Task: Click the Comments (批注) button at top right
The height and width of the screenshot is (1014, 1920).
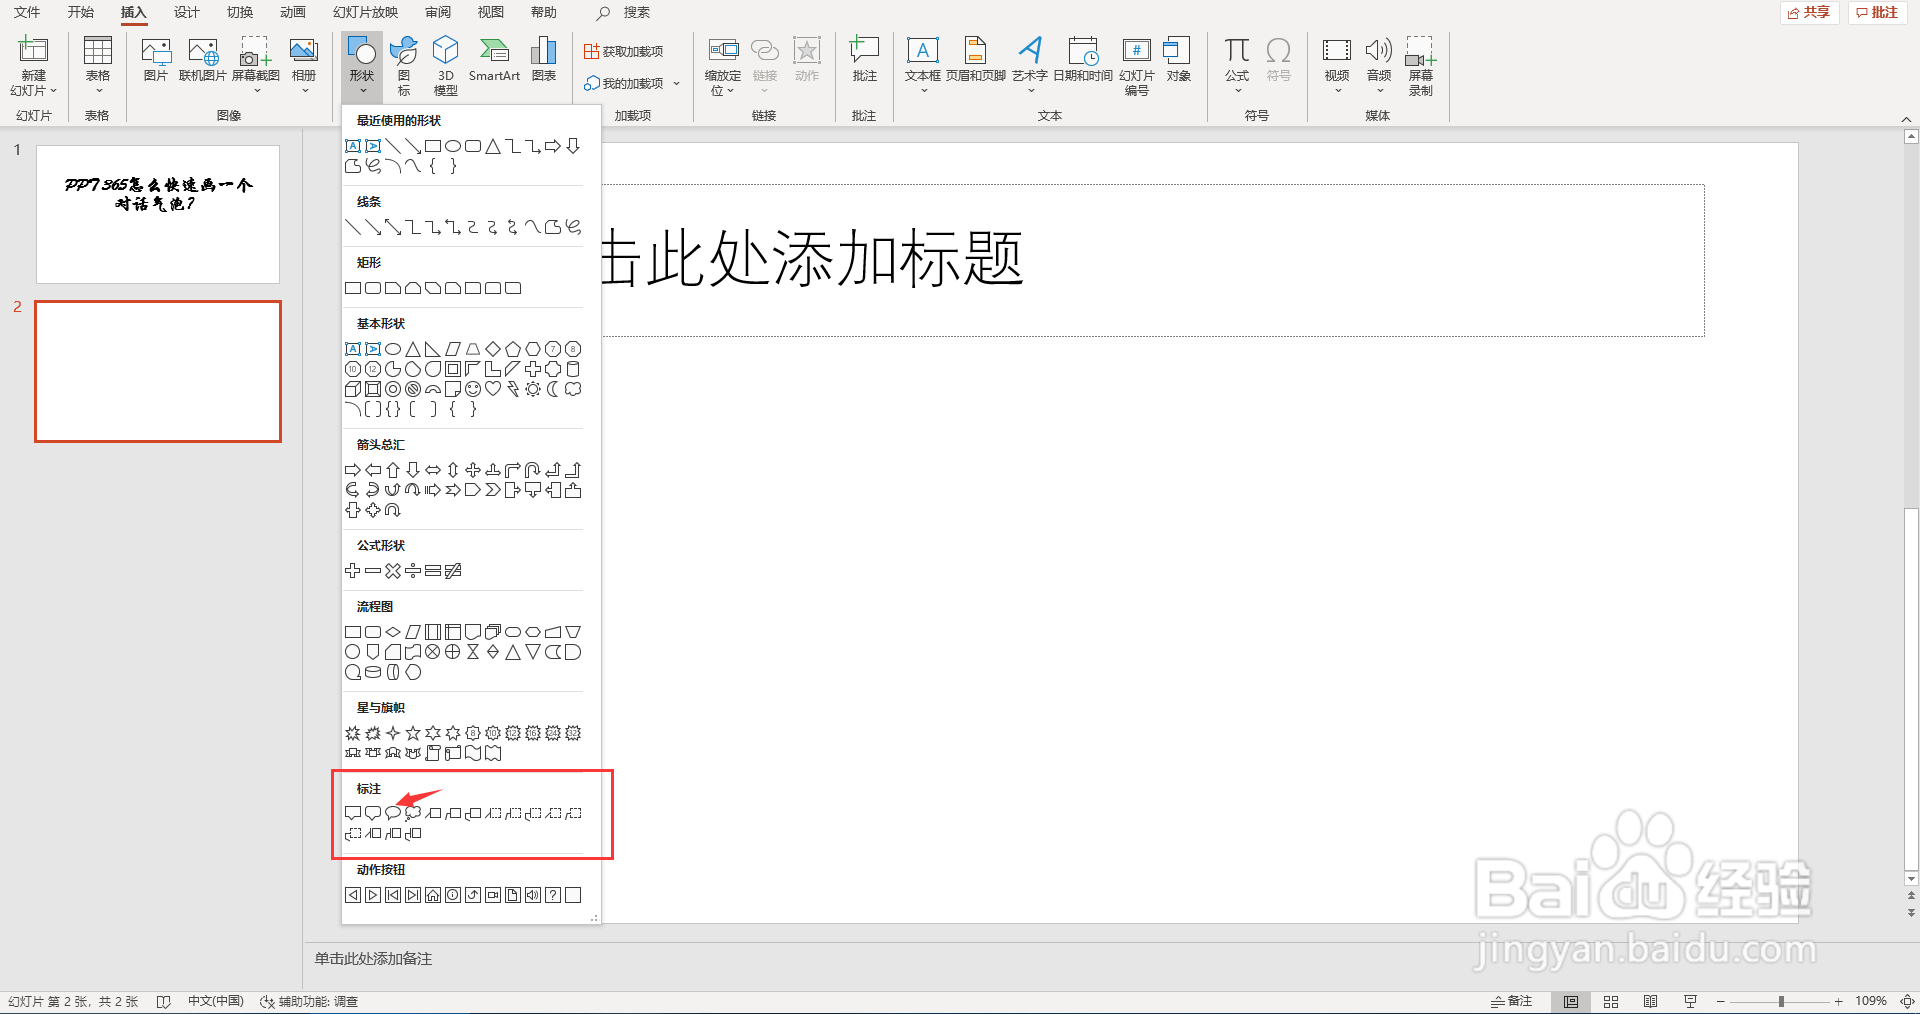Action: click(1877, 12)
